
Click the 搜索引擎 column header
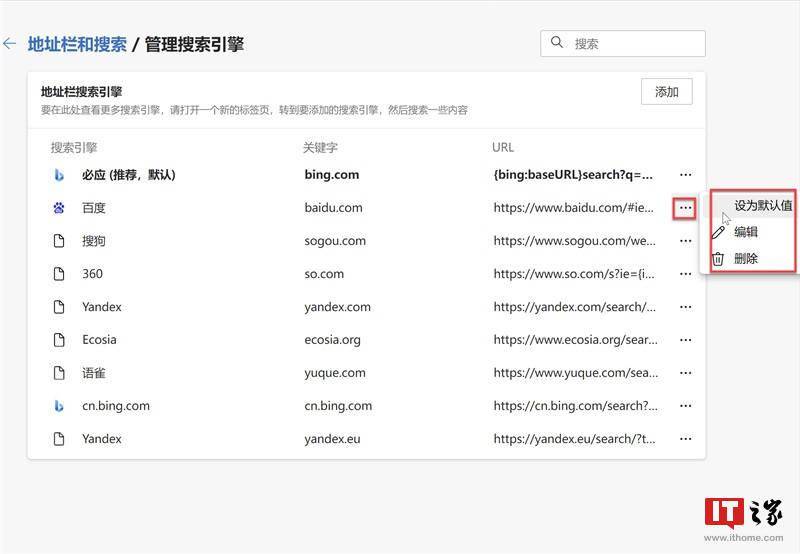pos(74,148)
